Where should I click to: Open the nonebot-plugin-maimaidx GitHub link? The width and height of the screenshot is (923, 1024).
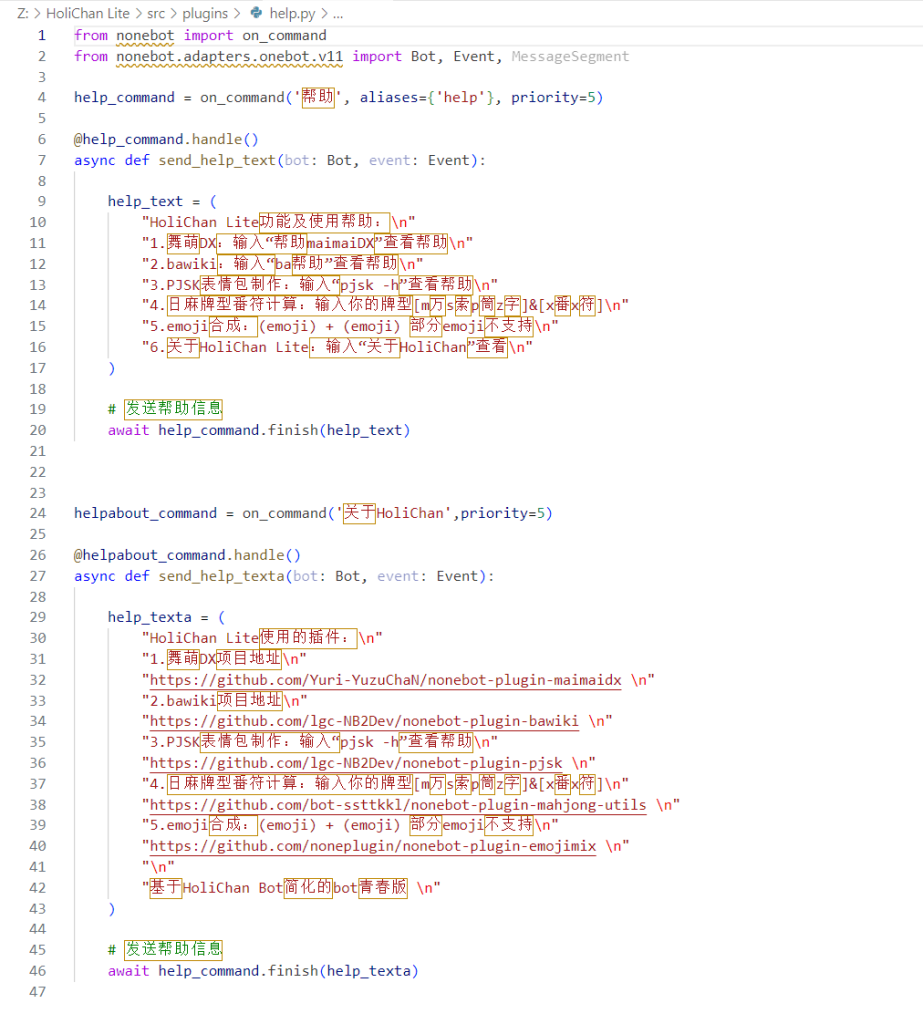tap(385, 680)
